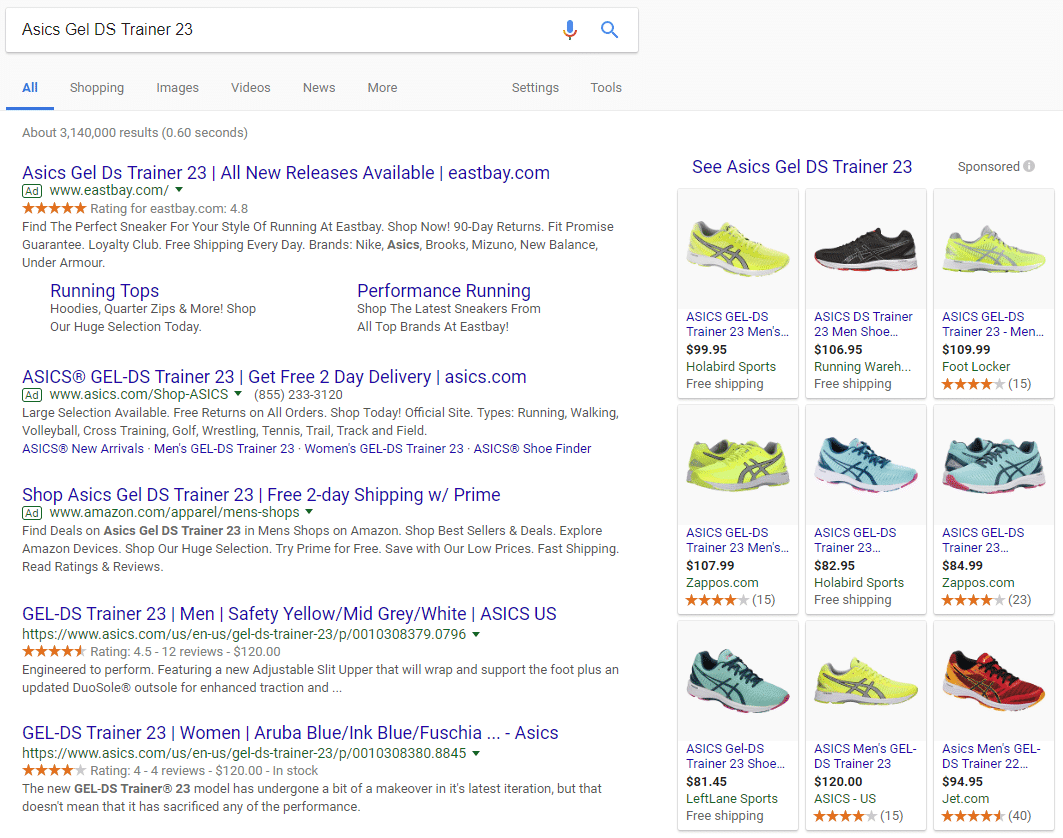Viewport: 1063px width, 838px height.
Task: Select the News tab
Action: coord(318,88)
